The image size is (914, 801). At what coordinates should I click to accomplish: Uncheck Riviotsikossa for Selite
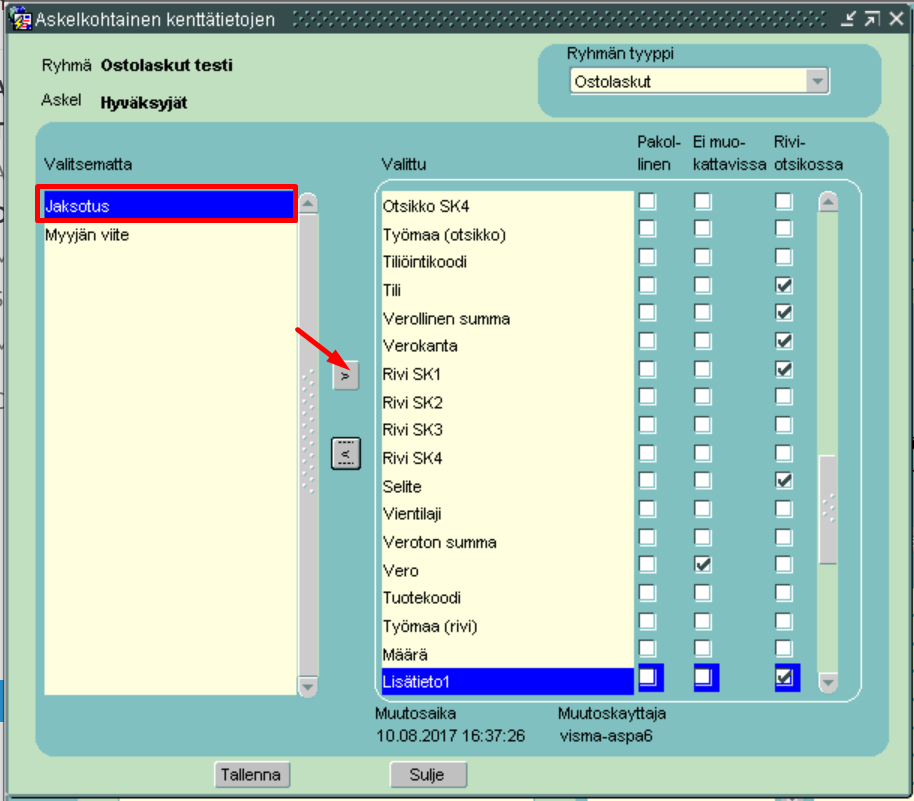point(783,480)
